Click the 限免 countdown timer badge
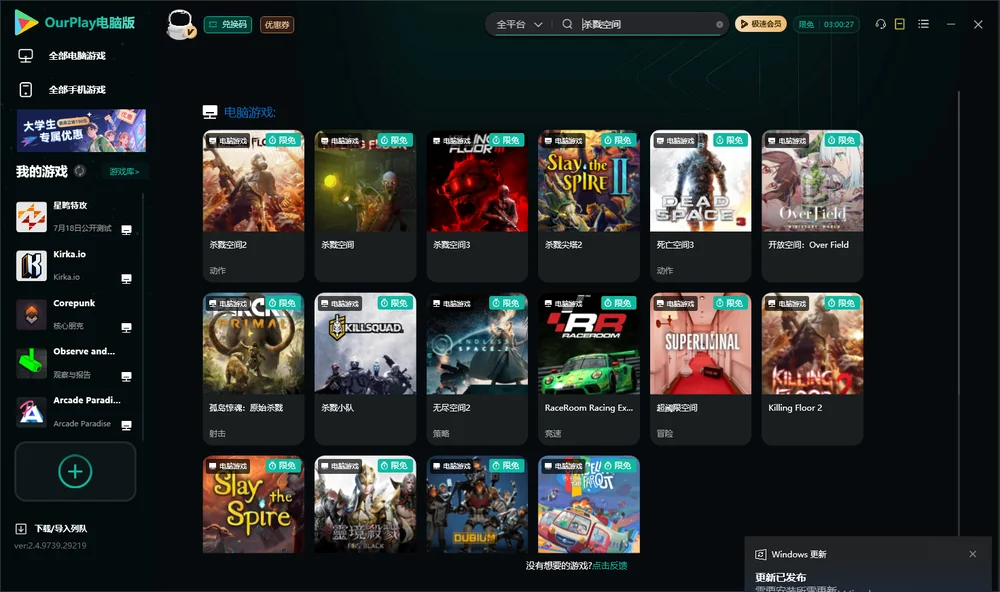 [826, 24]
